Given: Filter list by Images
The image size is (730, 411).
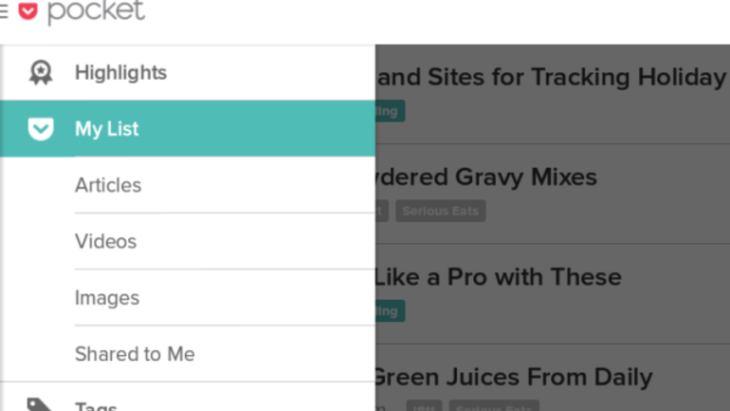Looking at the screenshot, I should [x=225, y=298].
